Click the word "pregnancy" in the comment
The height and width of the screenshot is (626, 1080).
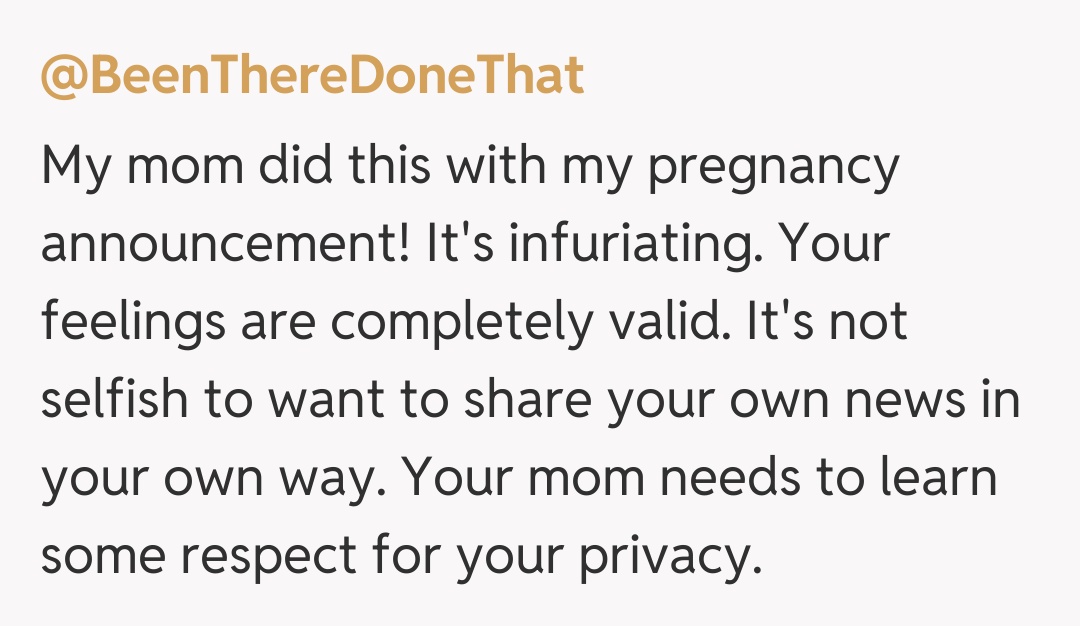coord(774,168)
